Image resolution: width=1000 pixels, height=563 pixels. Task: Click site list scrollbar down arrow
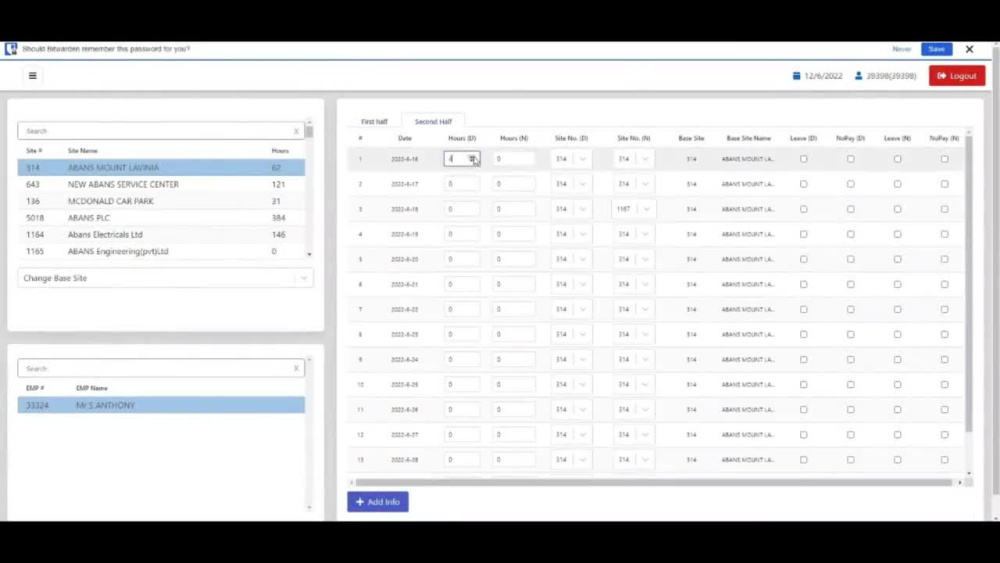(309, 254)
